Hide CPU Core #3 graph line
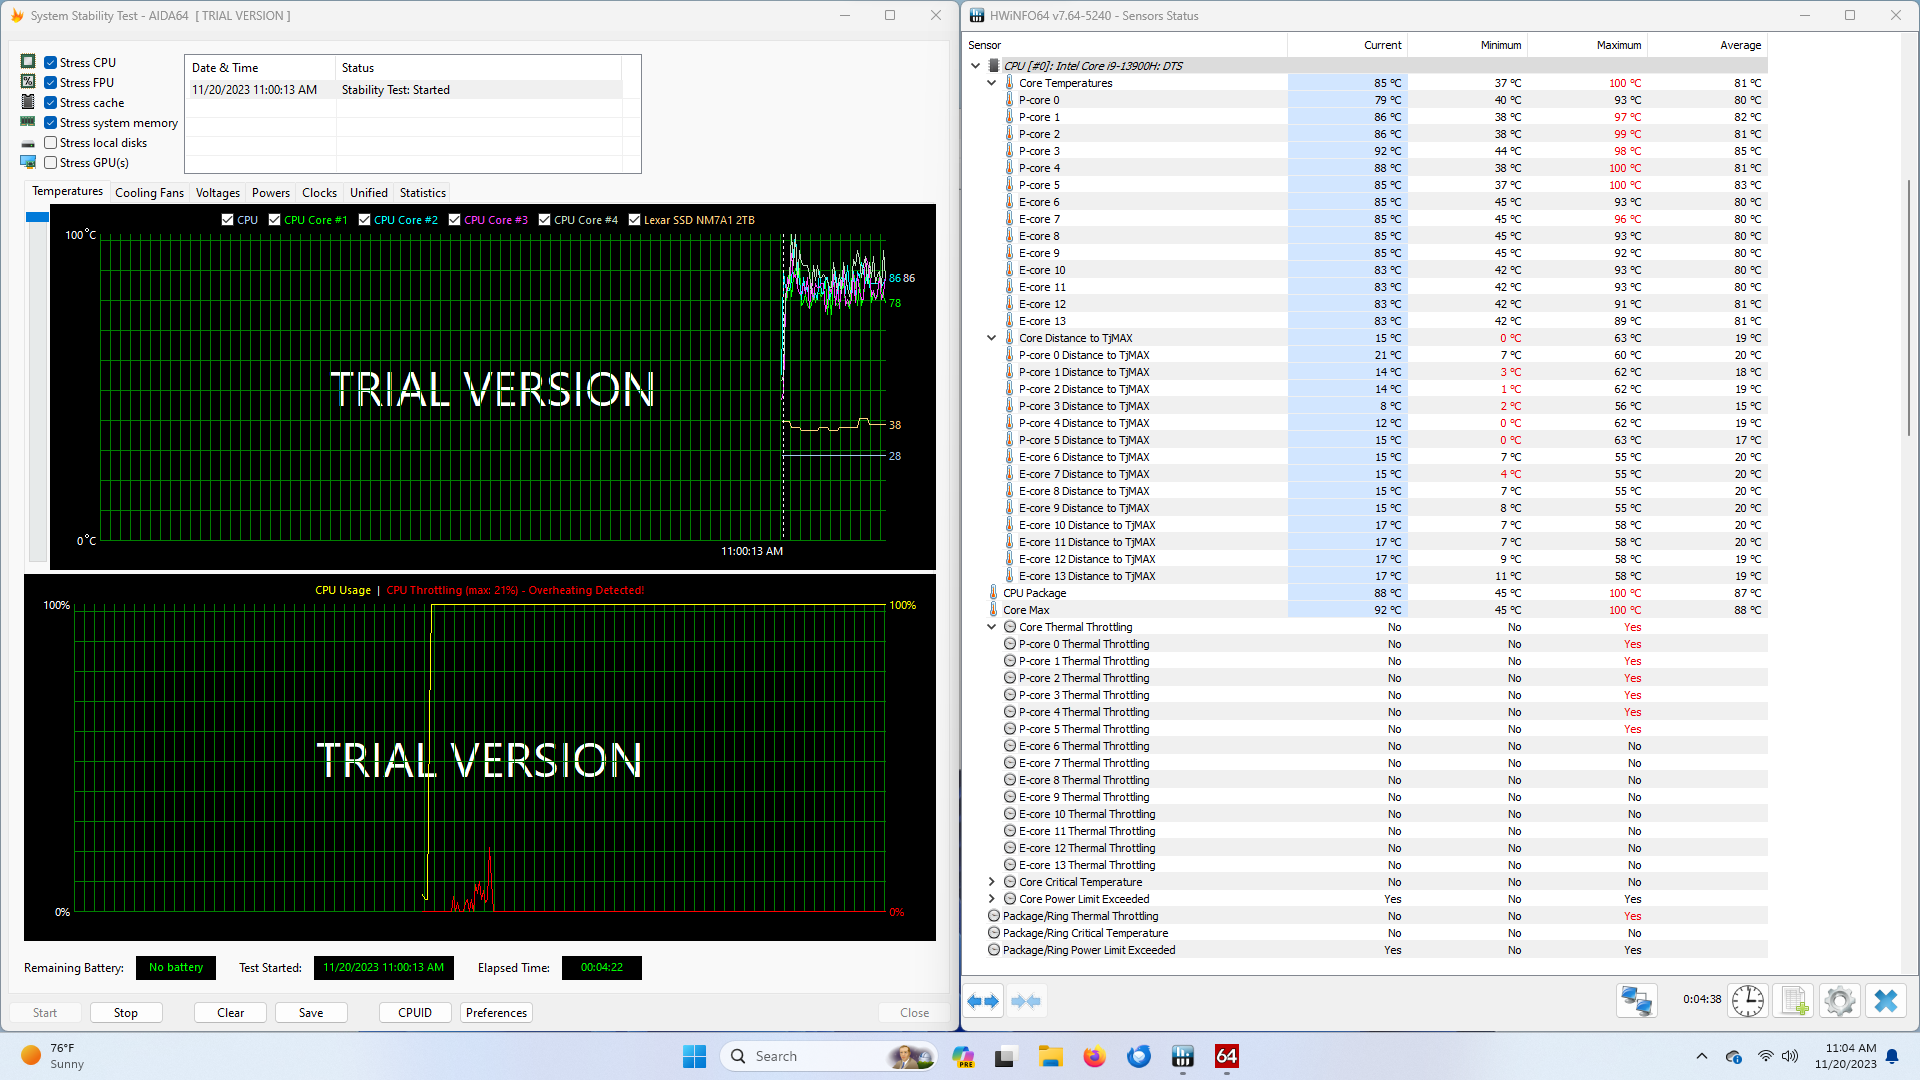The image size is (1920, 1080). point(454,220)
